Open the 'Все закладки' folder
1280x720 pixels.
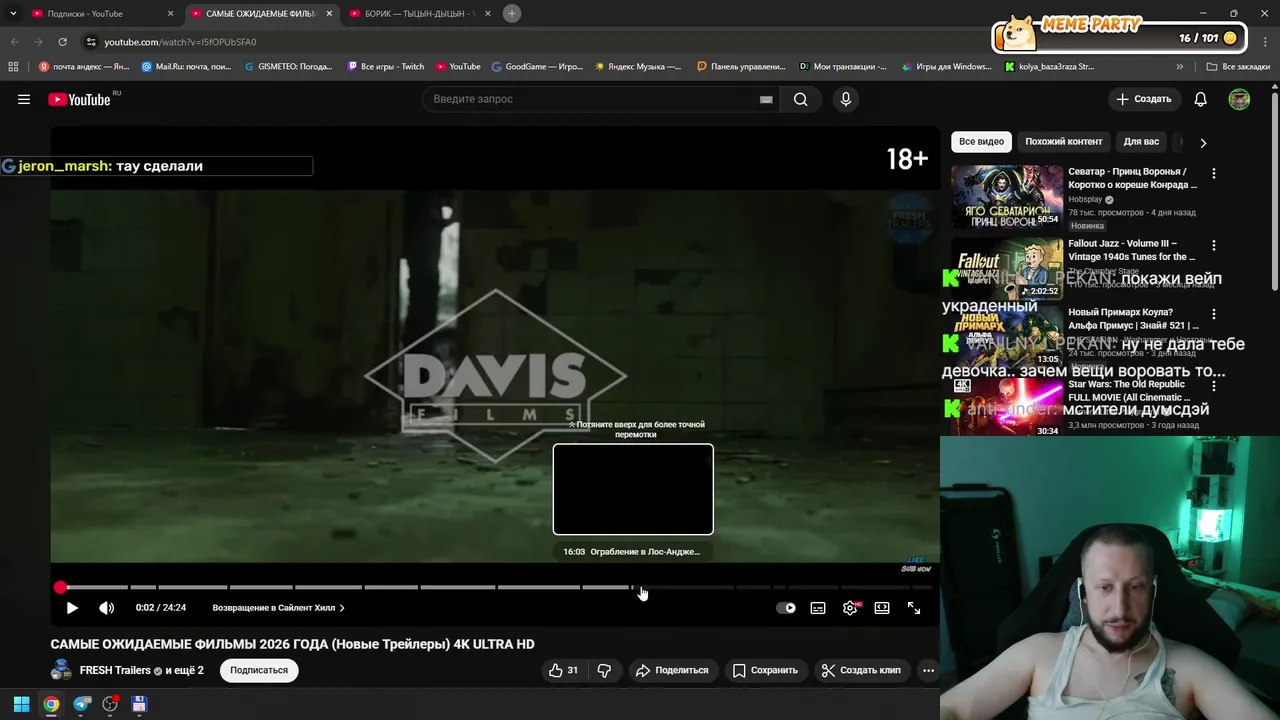click(1238, 67)
